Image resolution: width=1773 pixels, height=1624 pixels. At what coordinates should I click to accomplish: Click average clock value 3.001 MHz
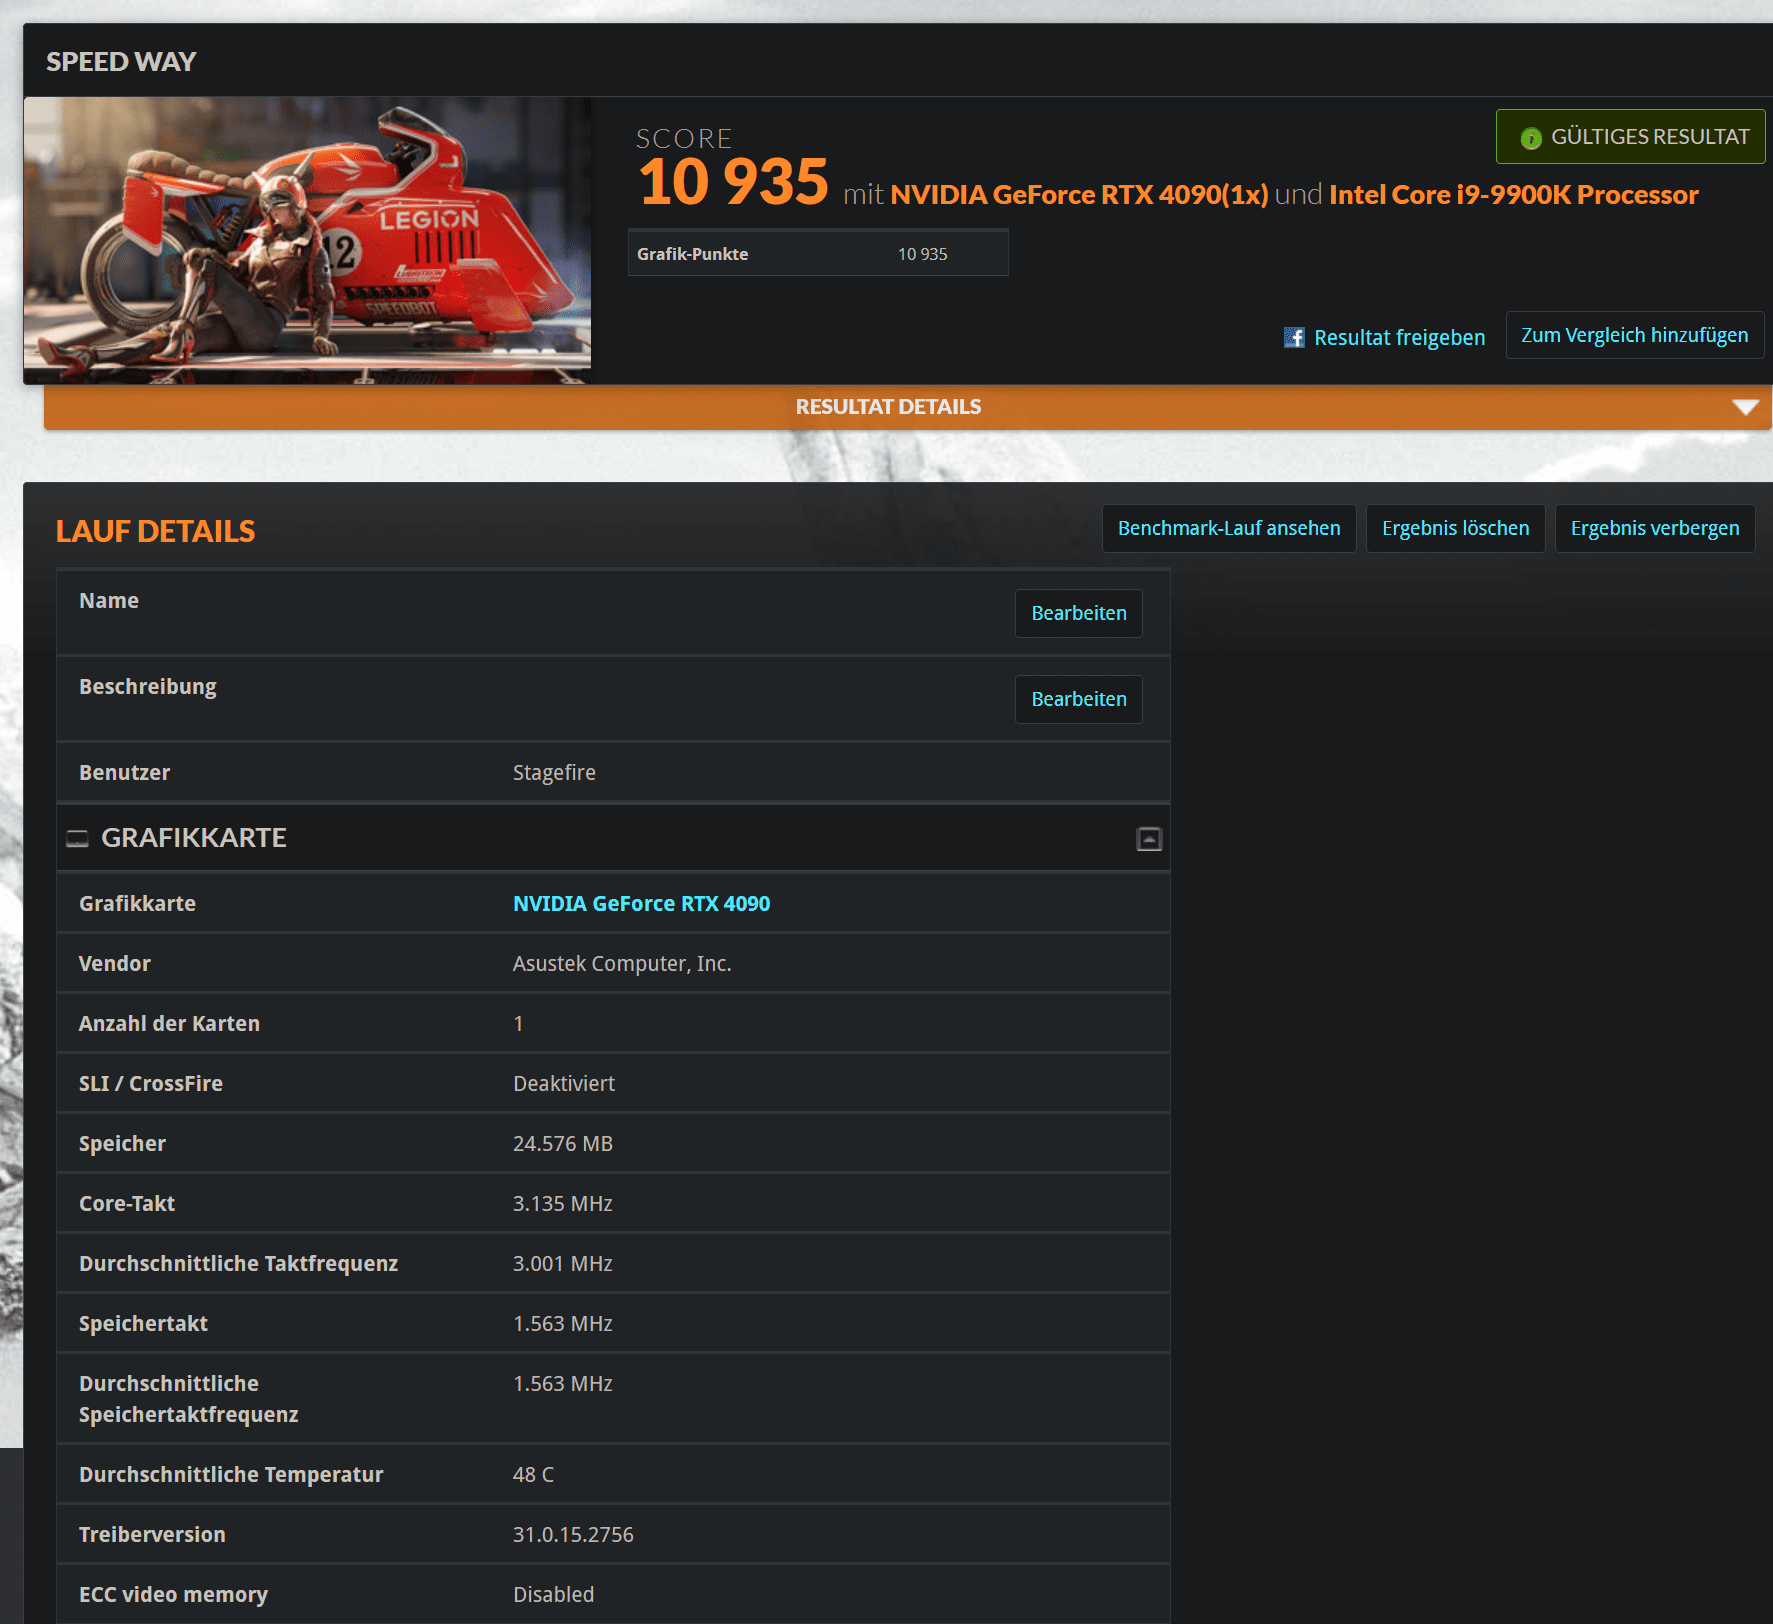coord(563,1263)
